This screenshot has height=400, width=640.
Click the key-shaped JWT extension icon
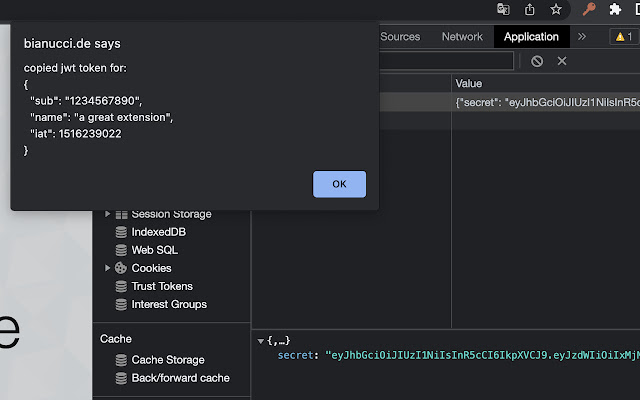[590, 9]
